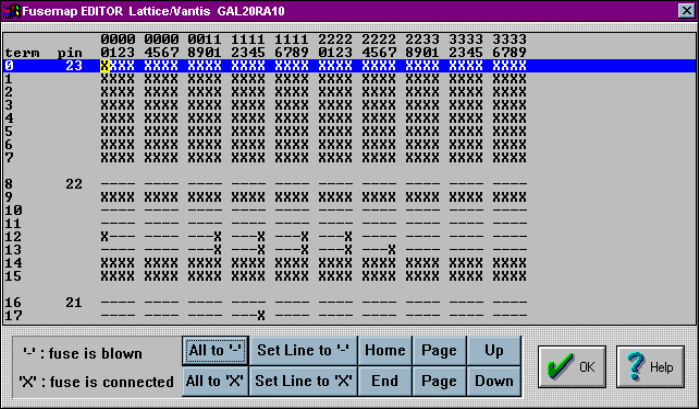
Task: Select term row 17
Action: 350,316
